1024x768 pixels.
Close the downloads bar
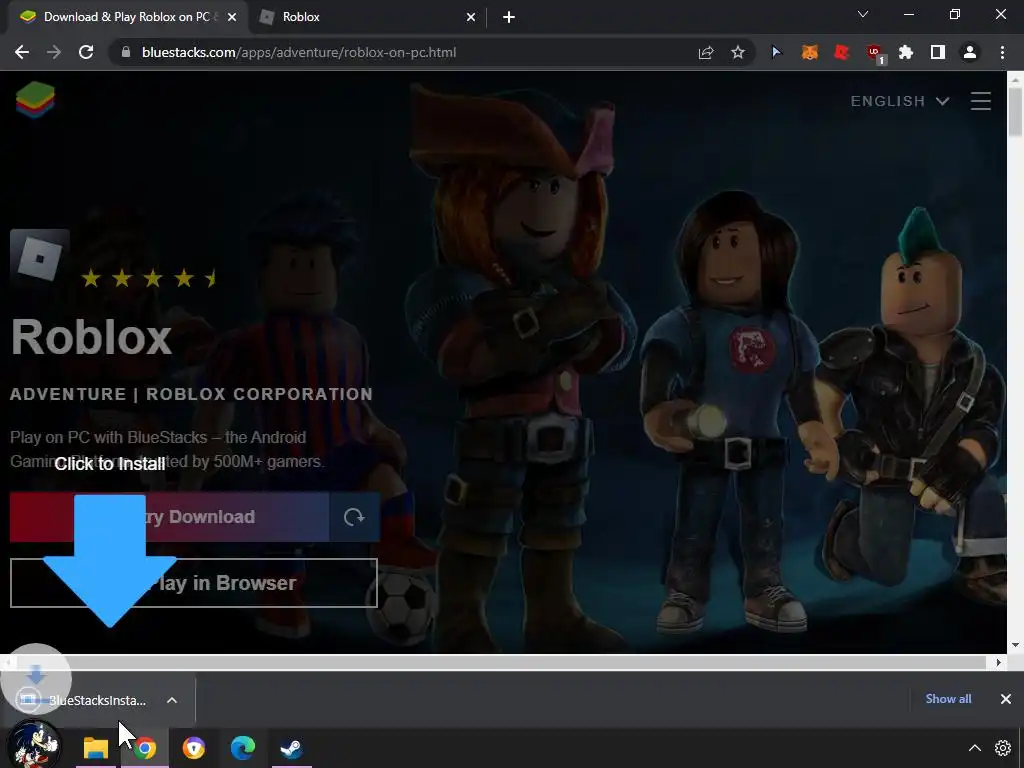pyautogui.click(x=1006, y=699)
